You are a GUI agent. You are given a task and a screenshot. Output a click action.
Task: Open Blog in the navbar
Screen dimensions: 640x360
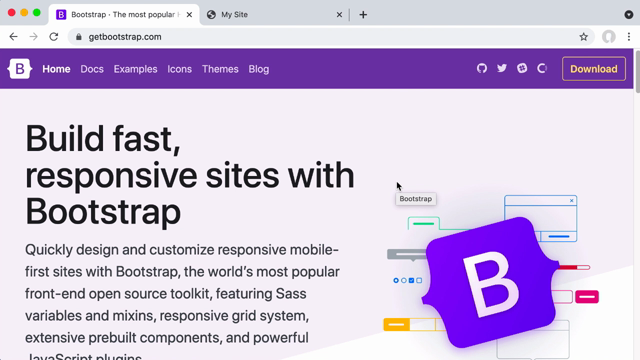259,69
